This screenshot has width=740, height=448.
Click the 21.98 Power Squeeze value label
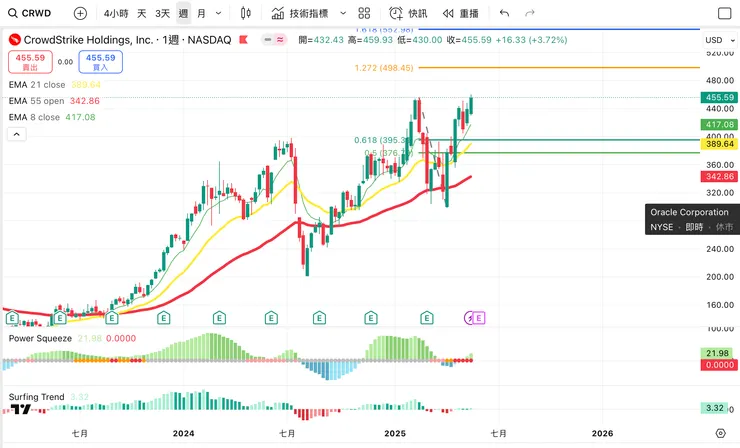click(x=717, y=353)
